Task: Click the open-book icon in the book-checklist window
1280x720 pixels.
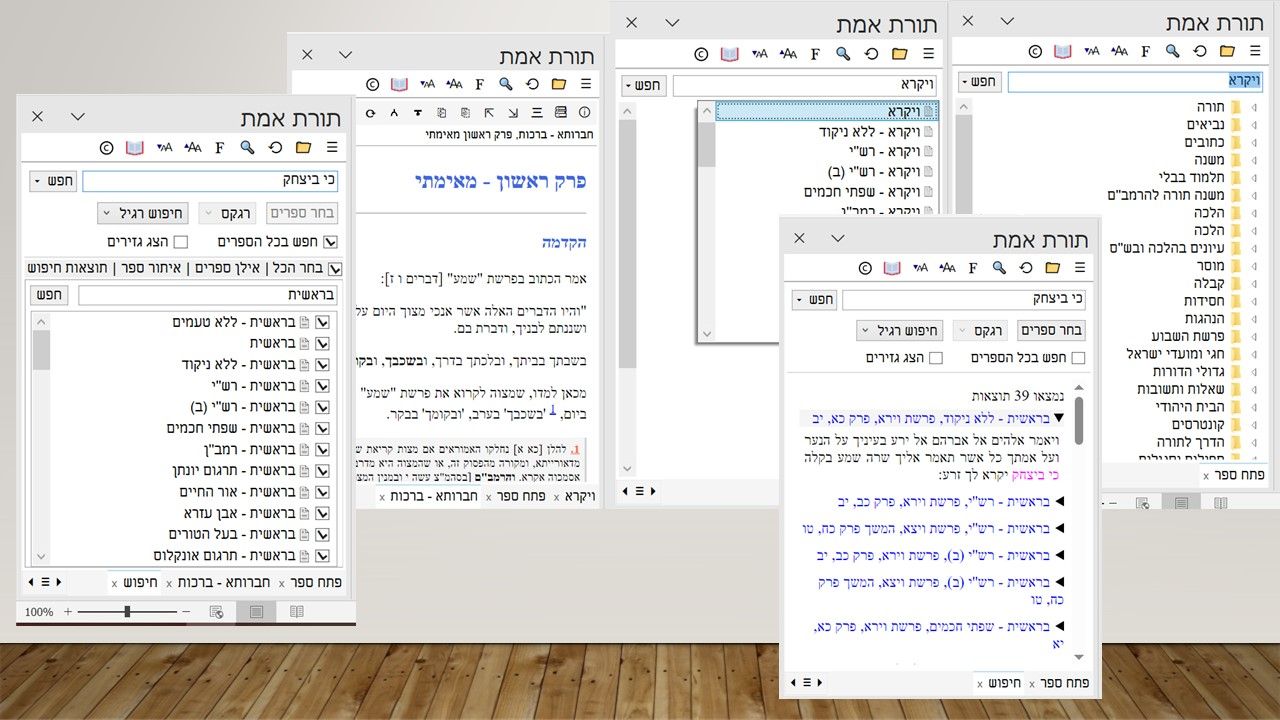Action: pyautogui.click(x=135, y=148)
